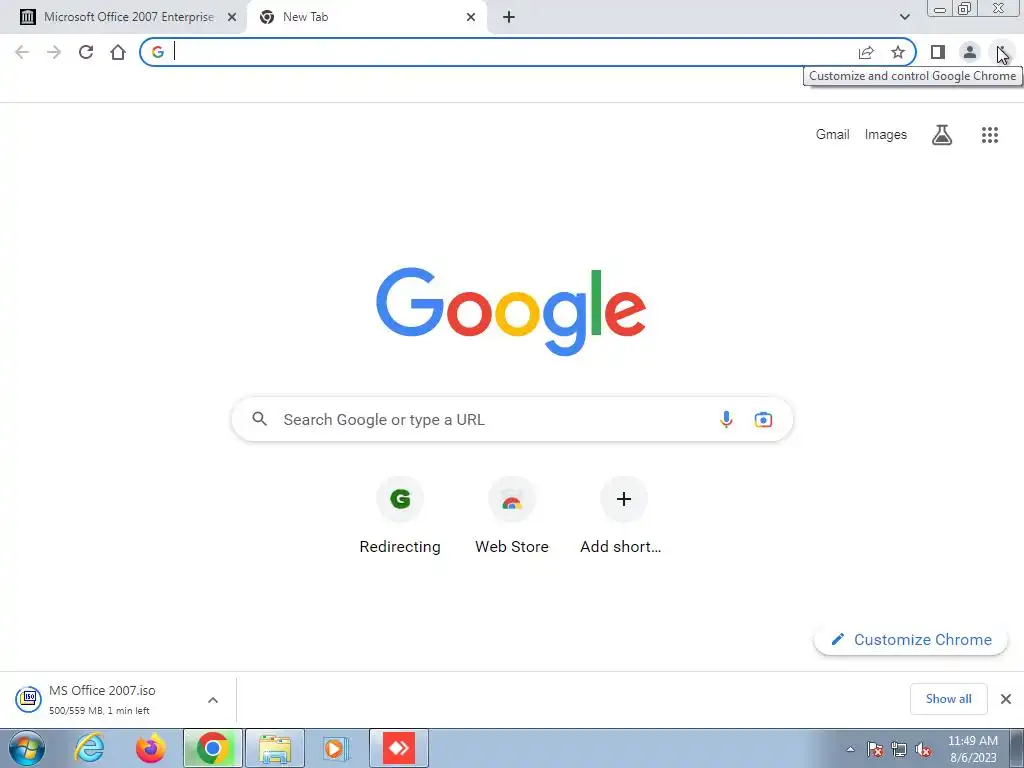1024x768 pixels.
Task: Switch to the Microsoft Office 2007 Enterprise tab
Action: click(x=124, y=17)
